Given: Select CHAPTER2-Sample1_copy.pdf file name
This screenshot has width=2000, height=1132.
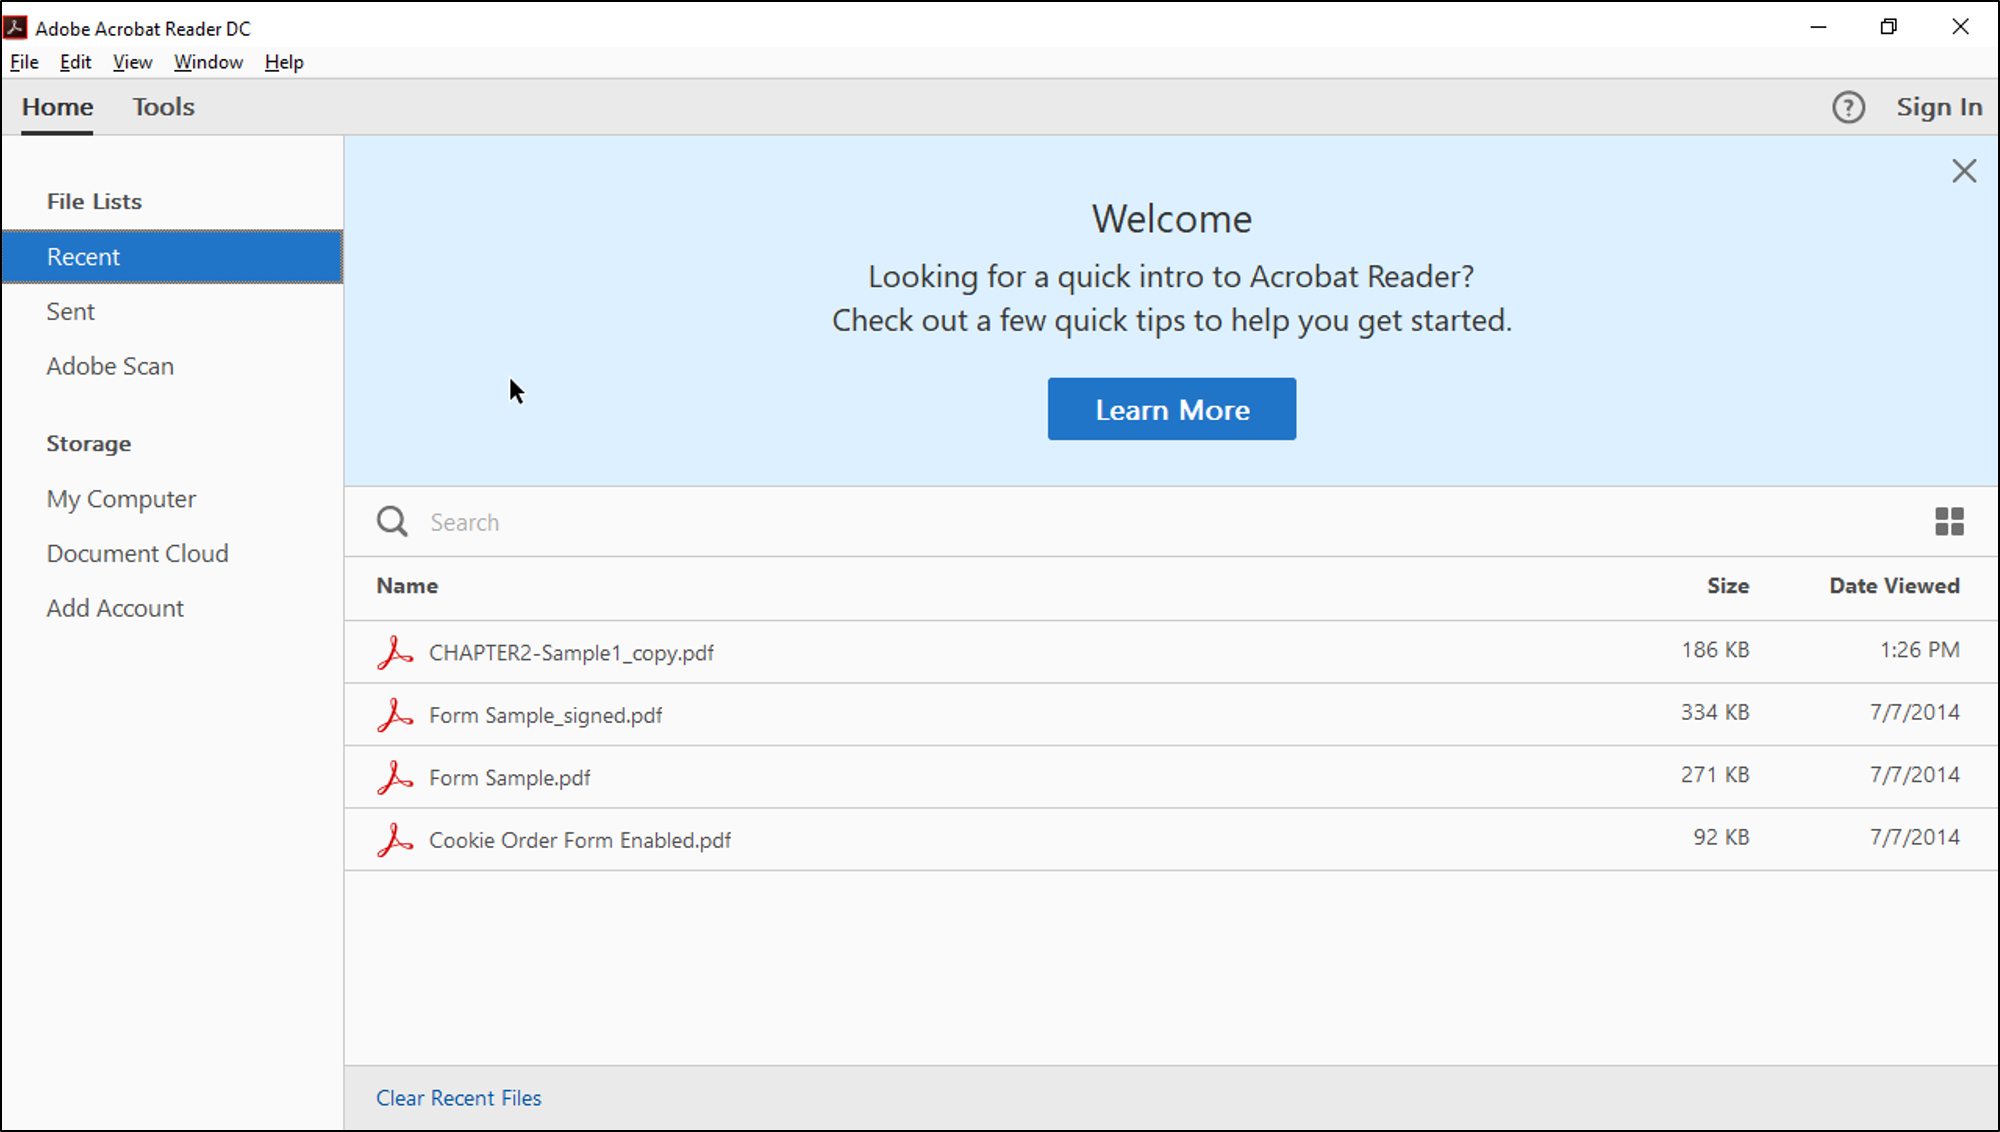Looking at the screenshot, I should pyautogui.click(x=571, y=653).
